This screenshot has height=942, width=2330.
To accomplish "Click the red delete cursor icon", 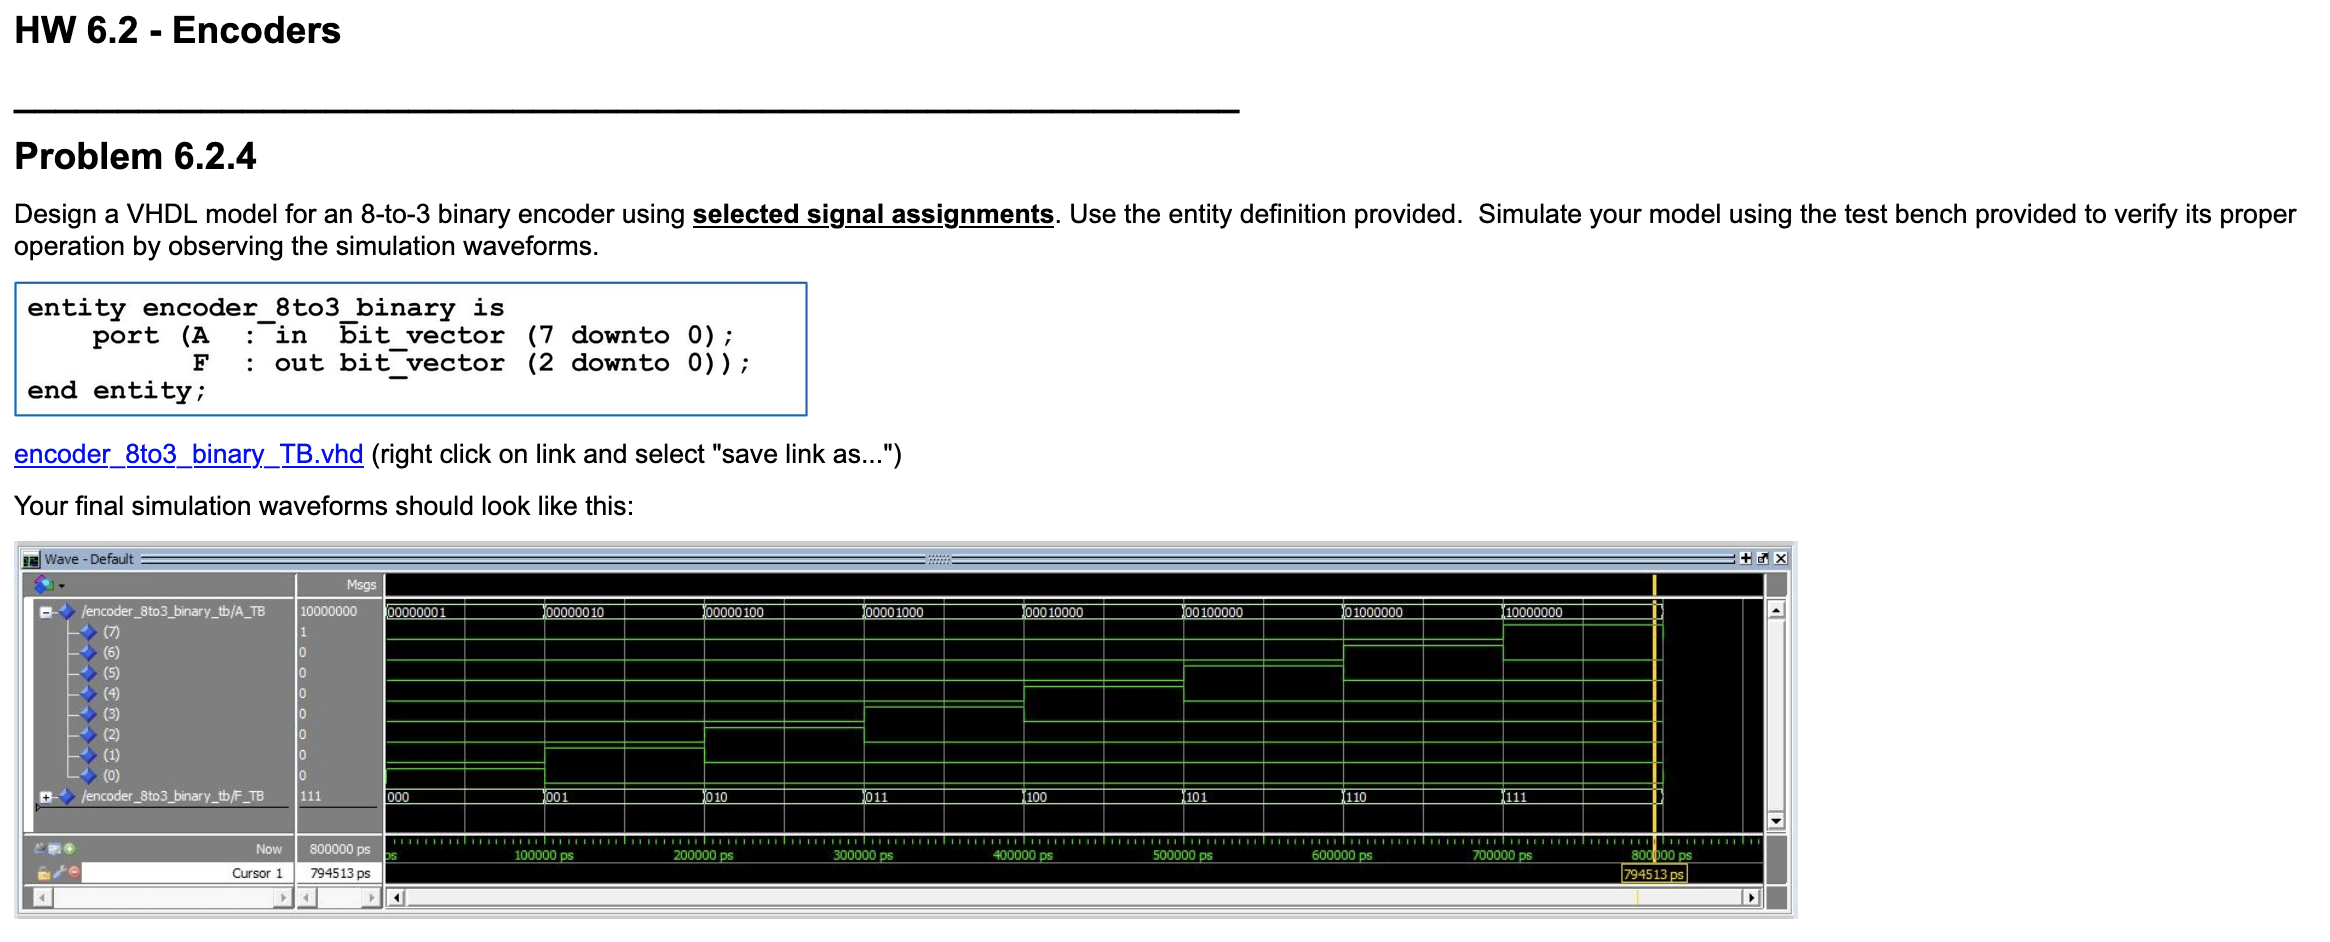I will (74, 873).
